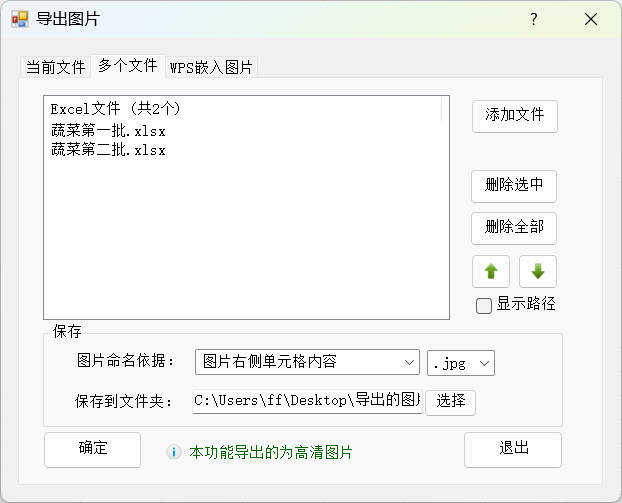Image resolution: width=622 pixels, height=503 pixels.
Task: Open the WPS嵌入图片 tab
Action: pyautogui.click(x=211, y=67)
